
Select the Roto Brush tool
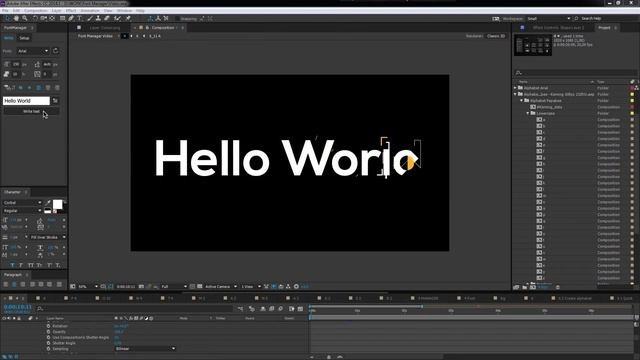point(118,18)
